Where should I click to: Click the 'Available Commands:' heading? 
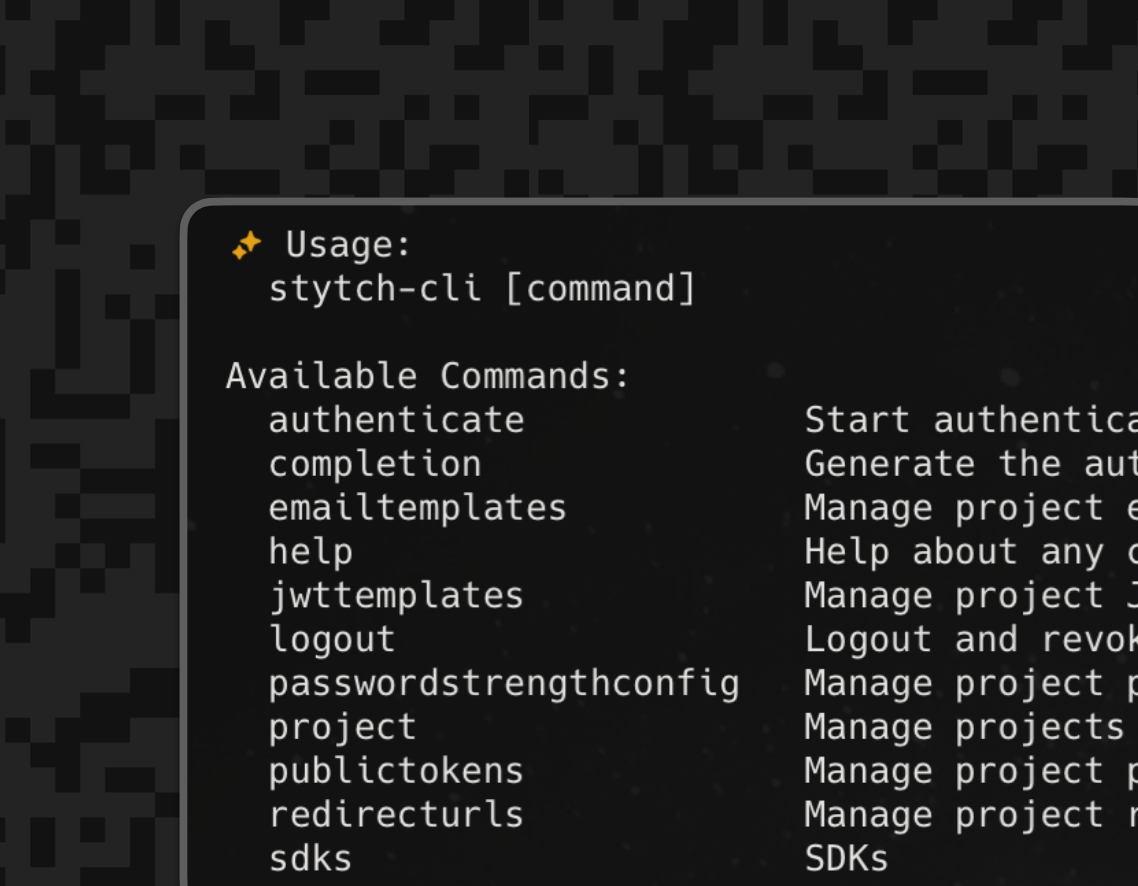coord(427,376)
